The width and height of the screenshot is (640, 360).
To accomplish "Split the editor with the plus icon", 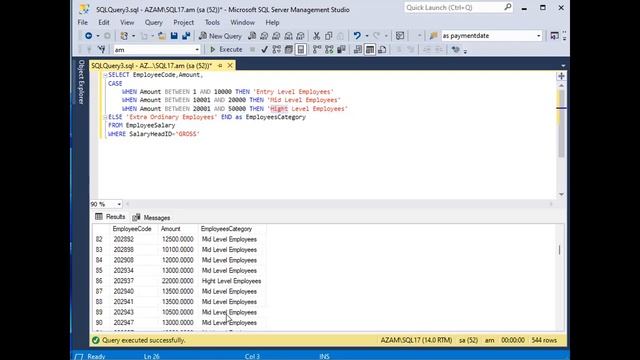I will tap(561, 76).
